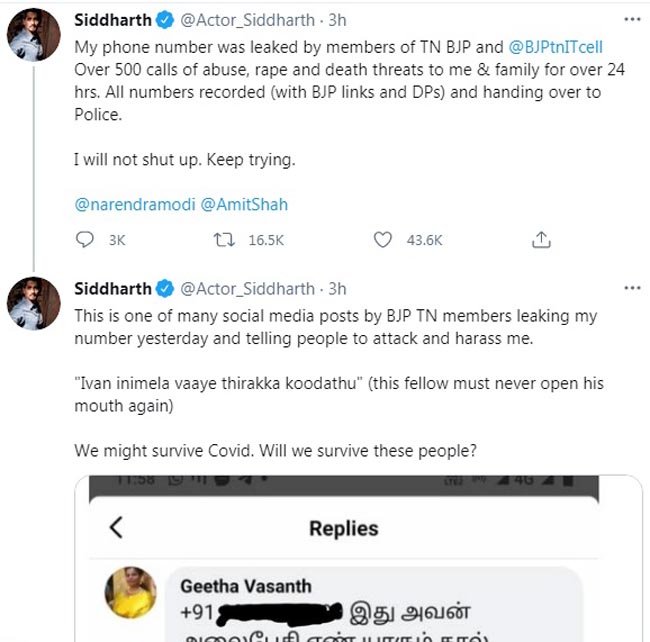
Task: Open Siddharth's avatar on second tweet
Action: pyautogui.click(x=34, y=303)
